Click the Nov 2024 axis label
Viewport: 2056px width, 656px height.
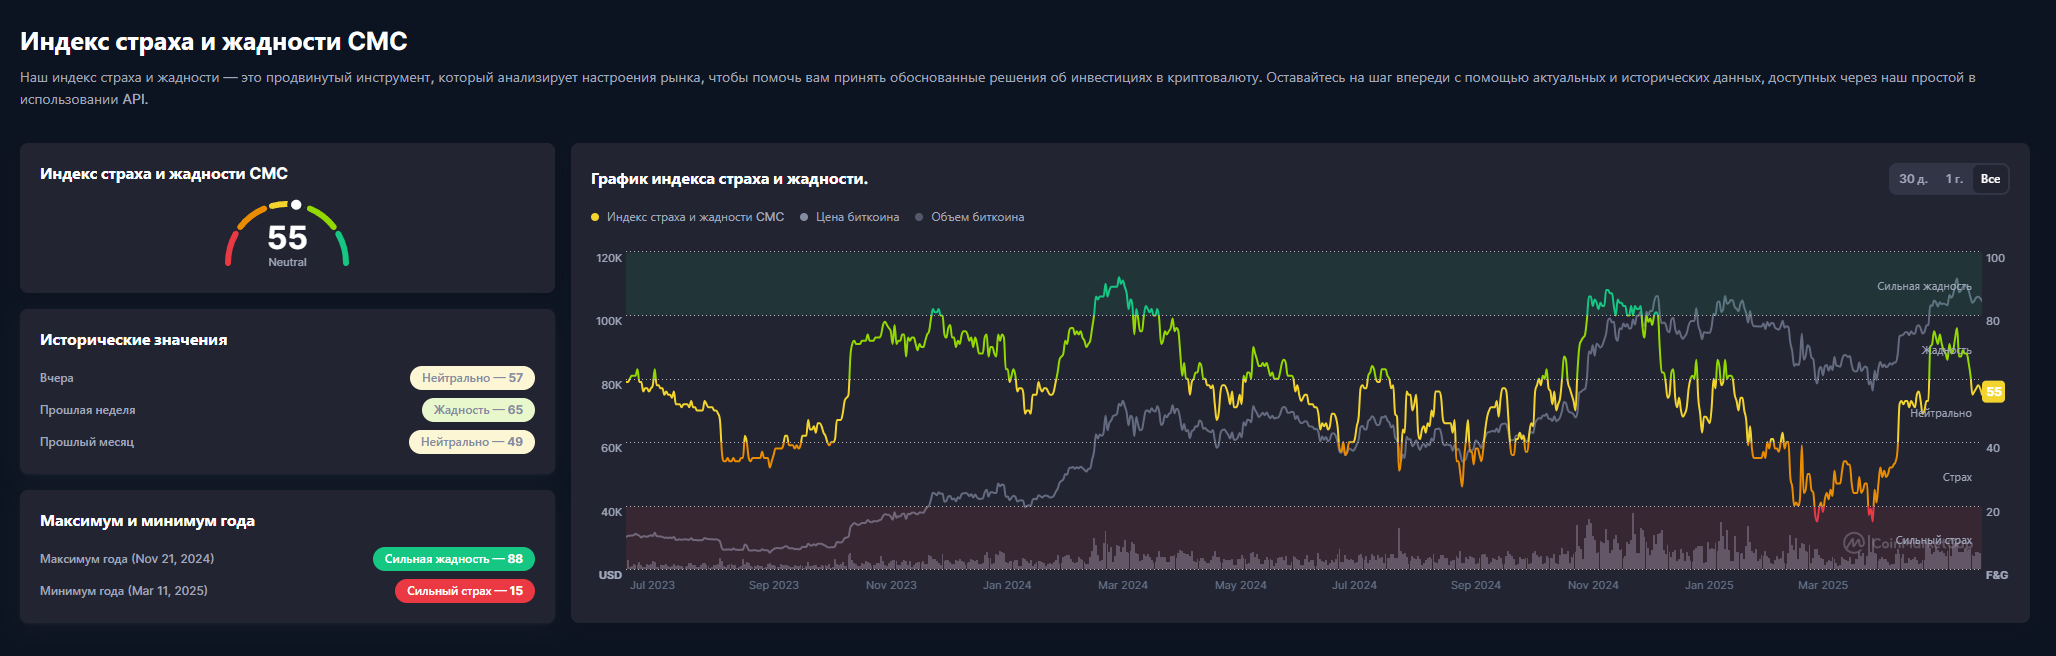coord(1593,585)
